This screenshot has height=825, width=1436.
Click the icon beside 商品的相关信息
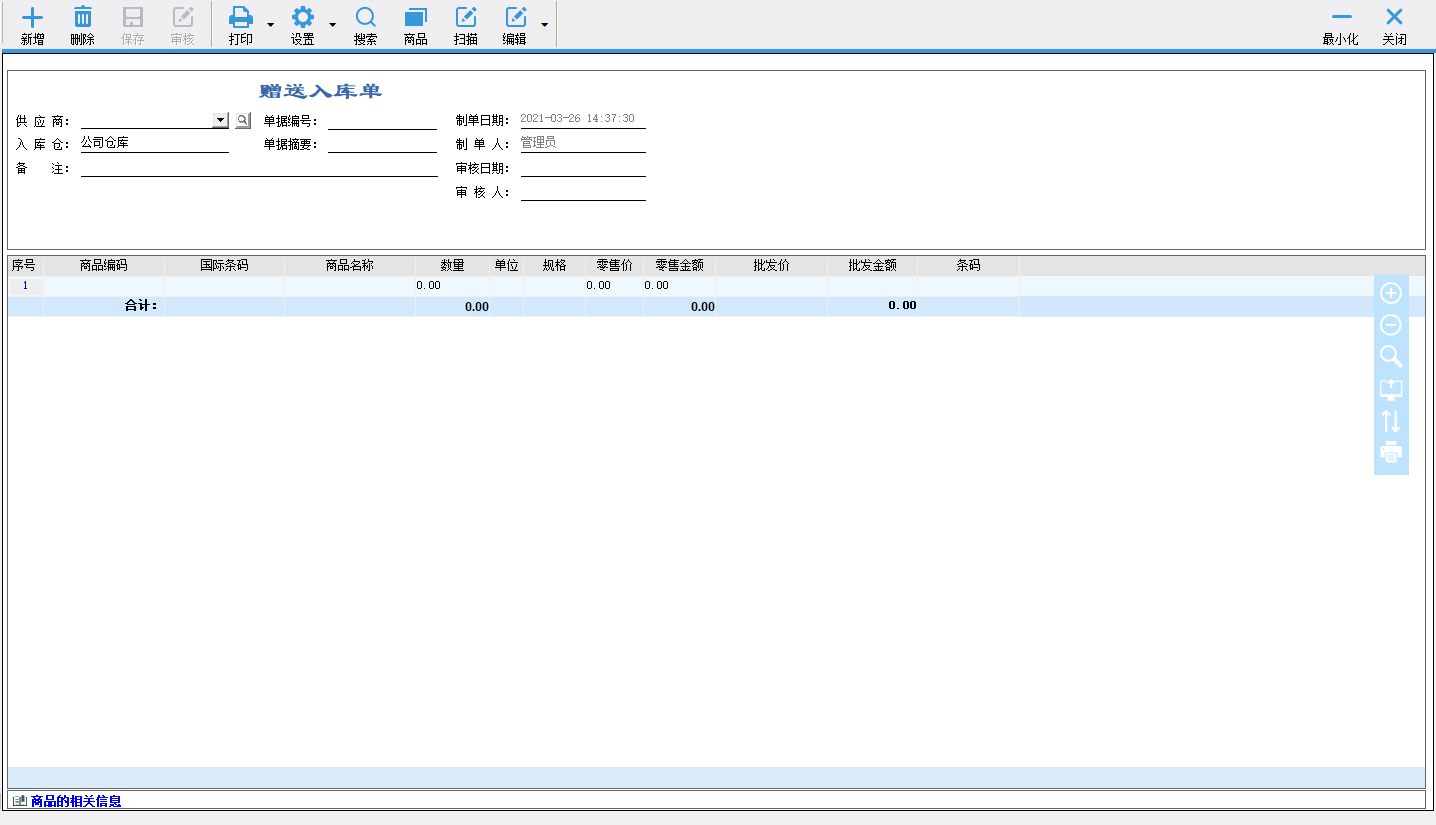(x=20, y=801)
